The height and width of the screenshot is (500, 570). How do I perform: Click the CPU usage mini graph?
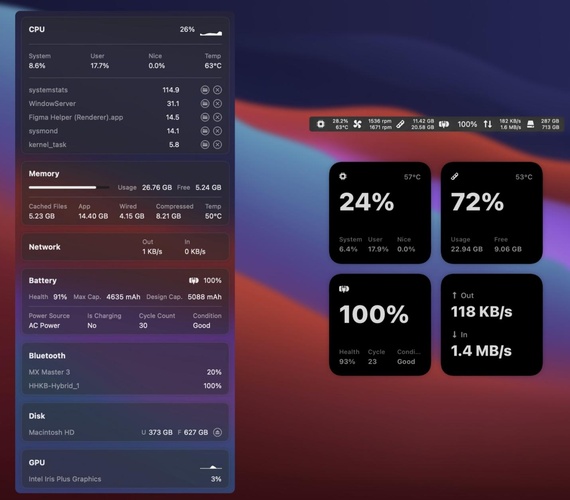pyautogui.click(x=211, y=33)
